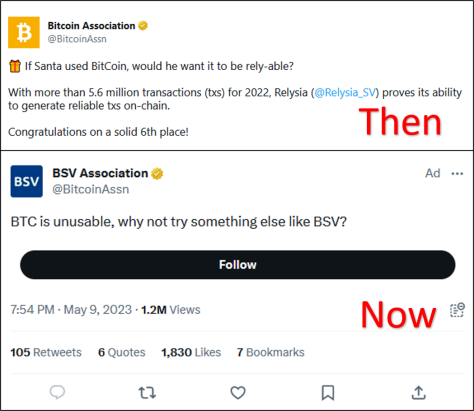Open the 1,830 Likes list
Screen dimensions: 474x411
[x=191, y=352]
